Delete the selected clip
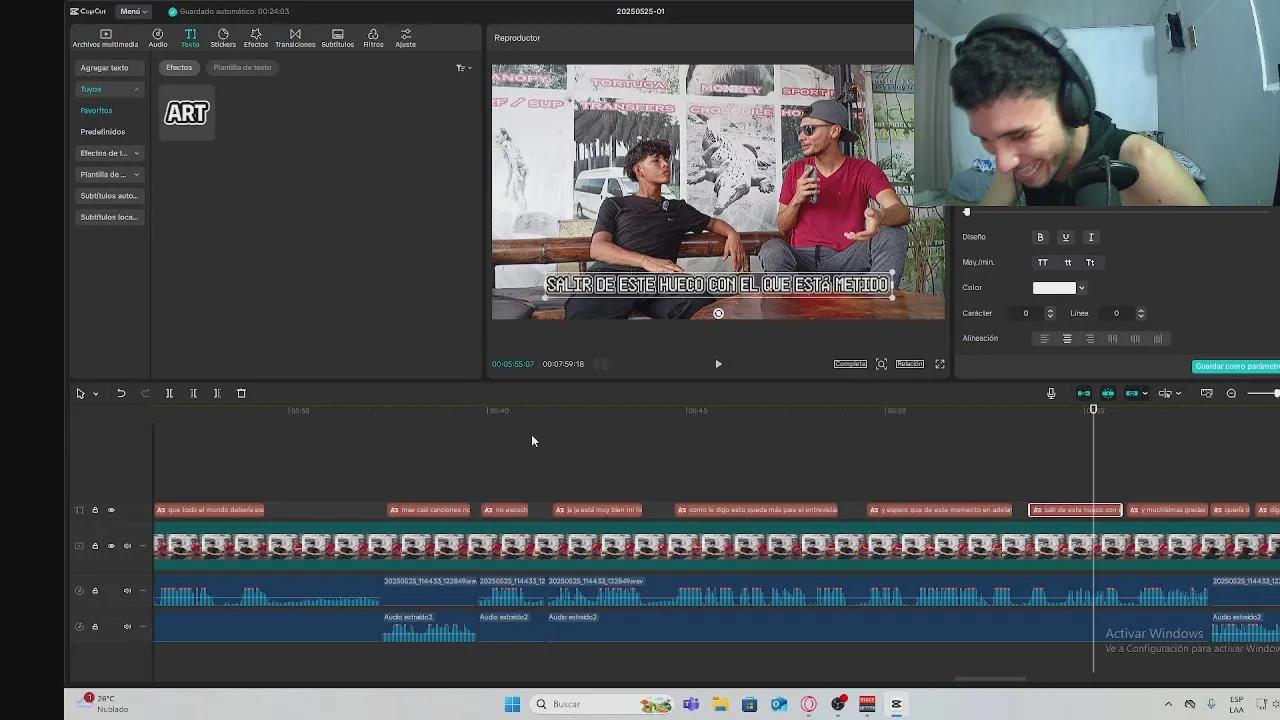This screenshot has width=1280, height=720. [241, 394]
